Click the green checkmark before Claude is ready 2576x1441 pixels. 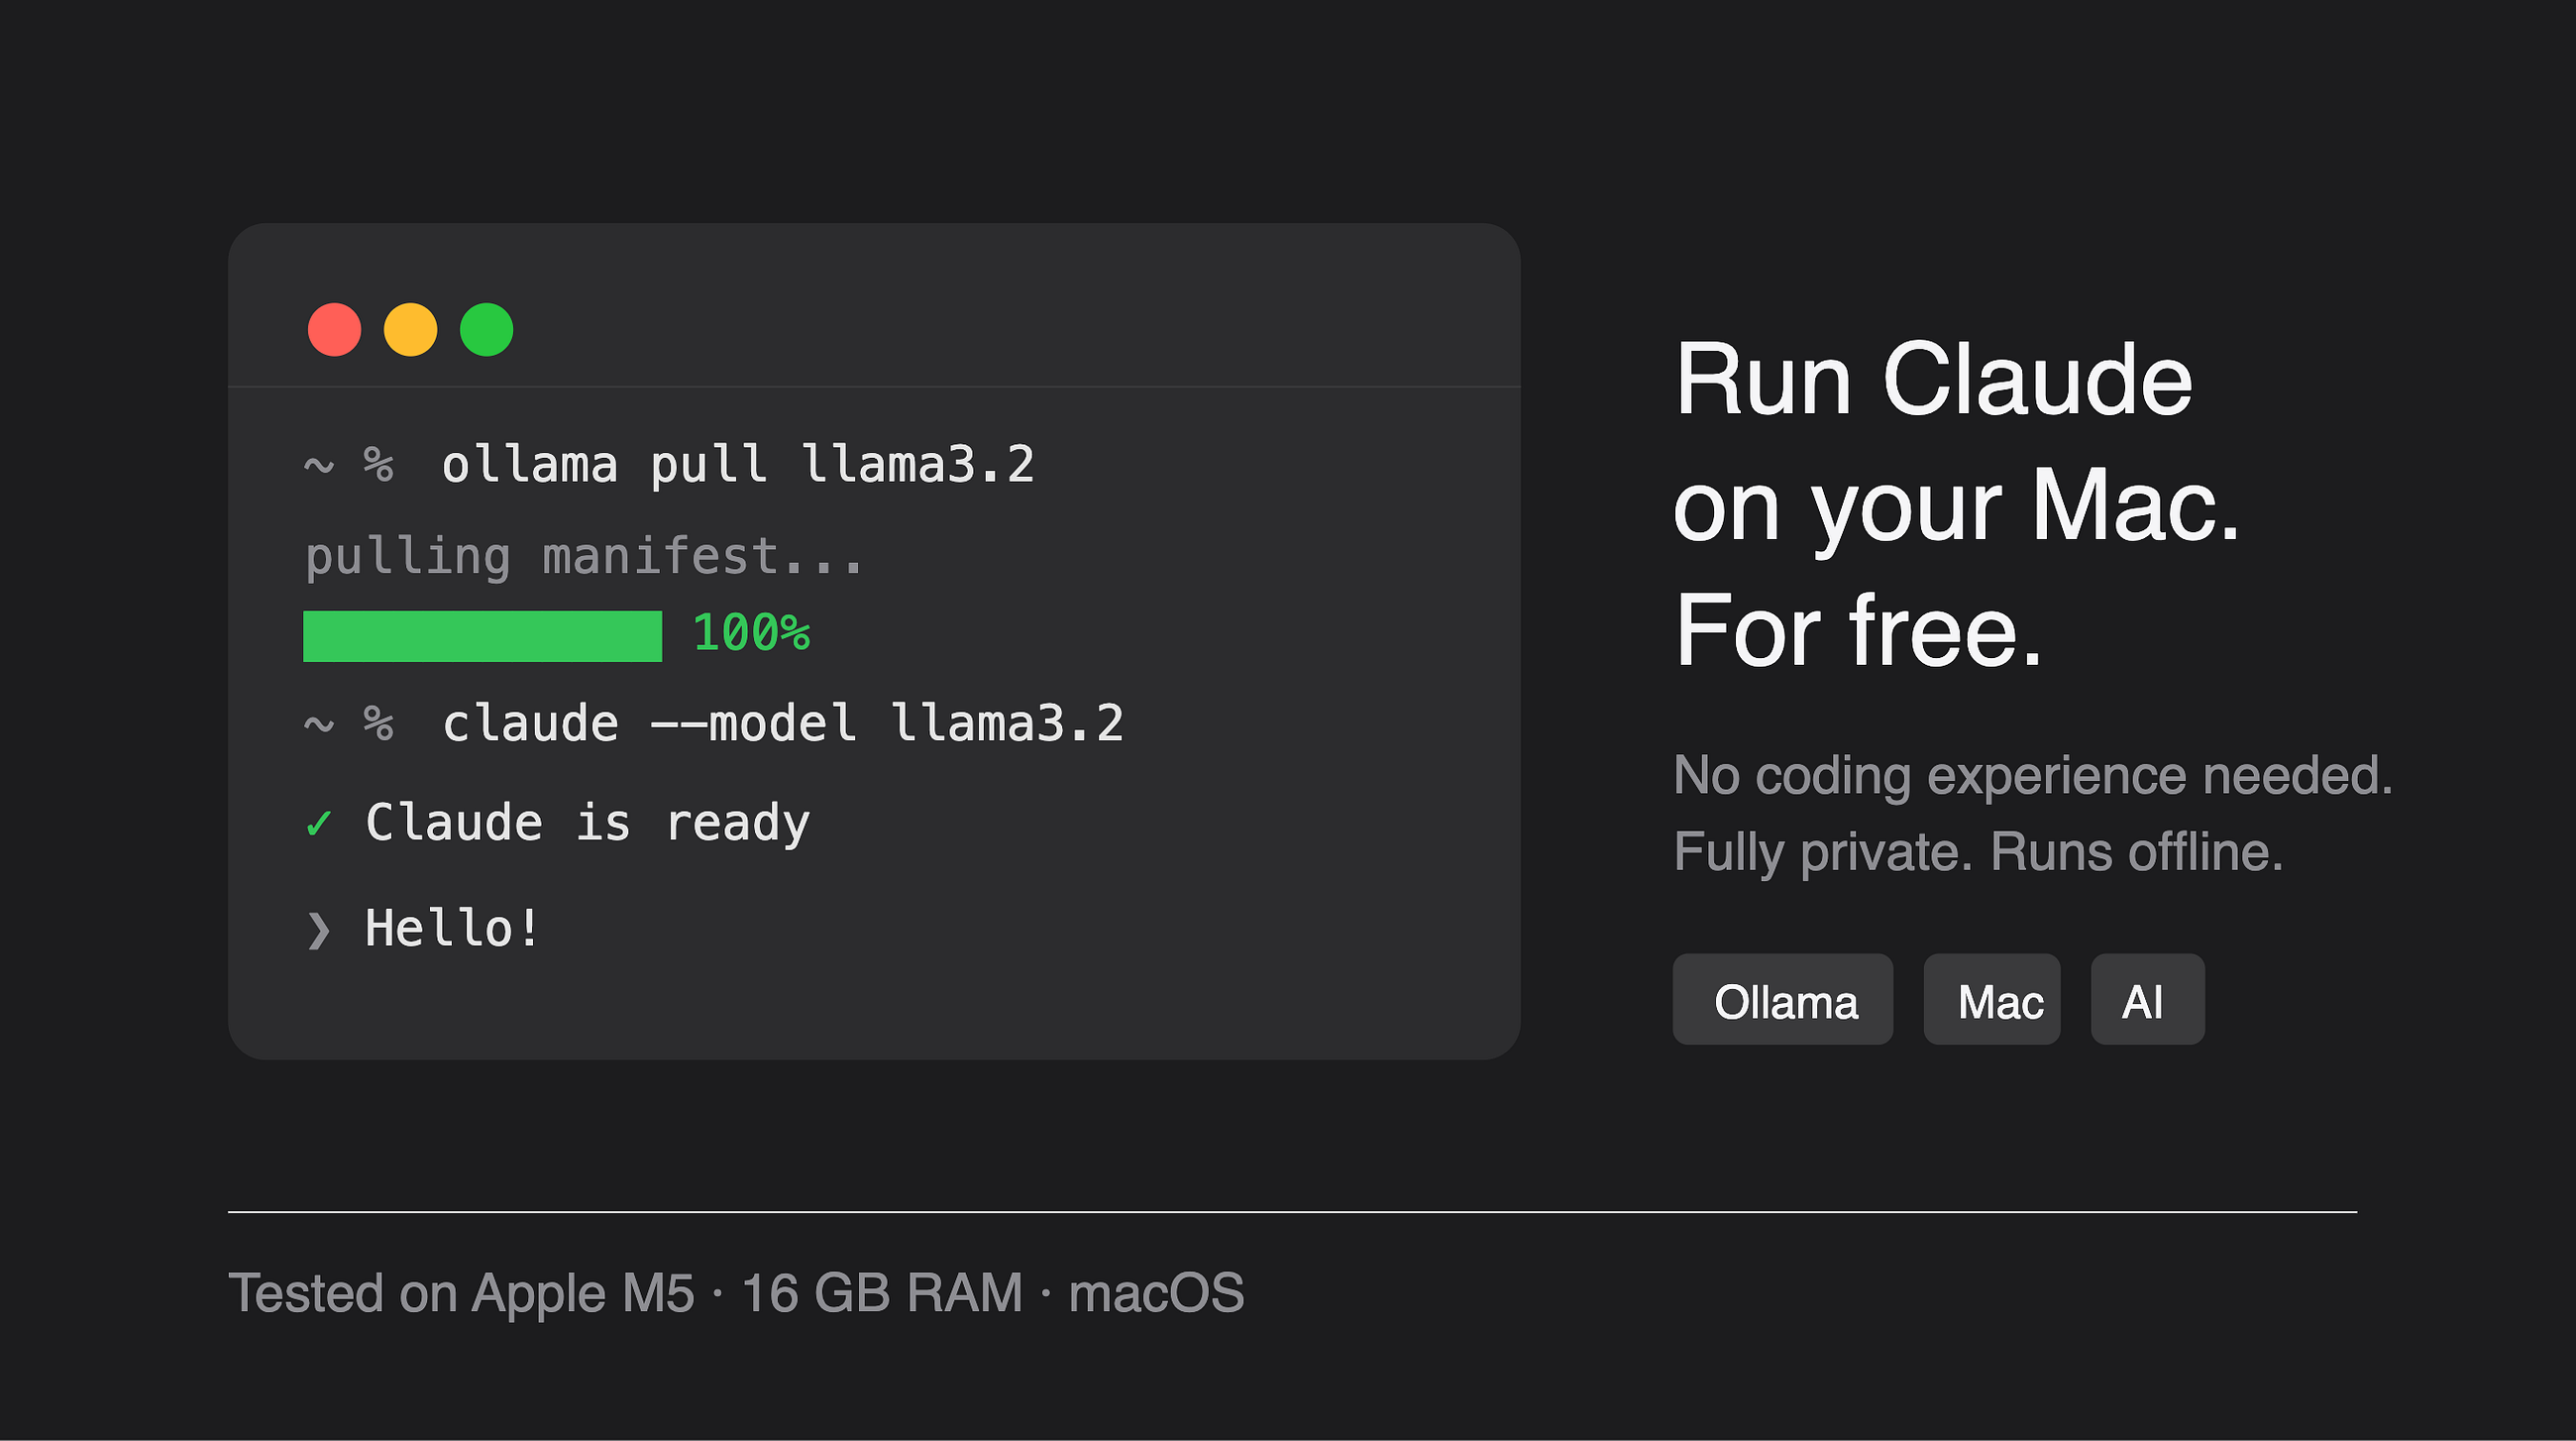click(319, 823)
